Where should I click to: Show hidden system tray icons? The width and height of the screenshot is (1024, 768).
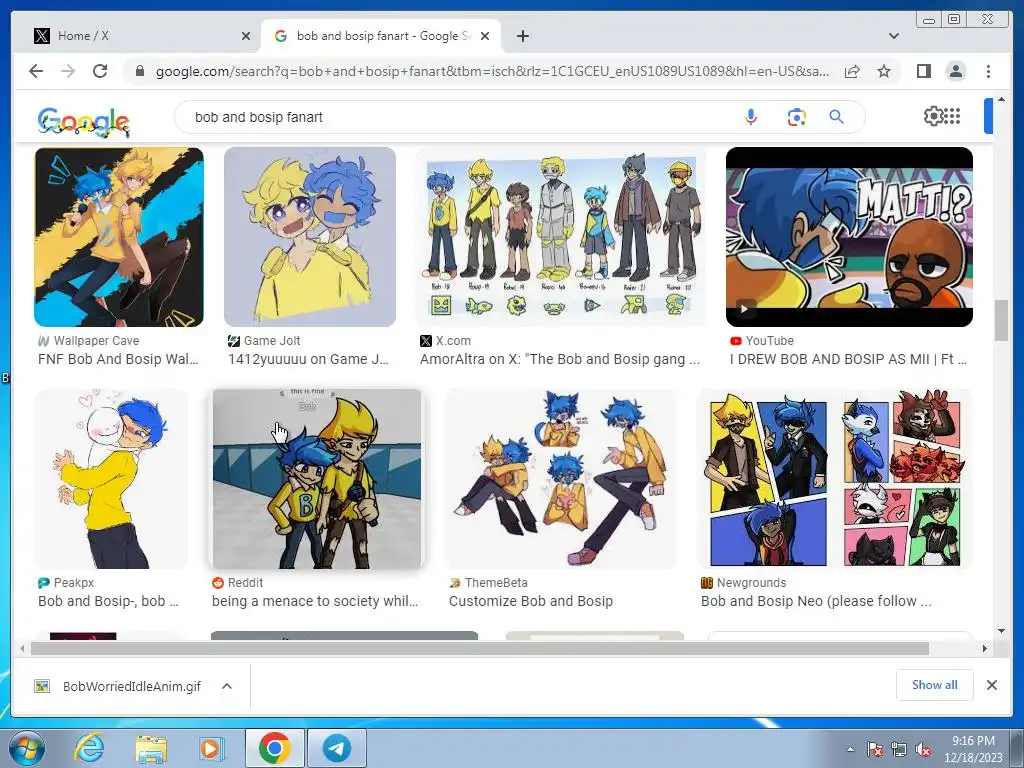tap(850, 749)
